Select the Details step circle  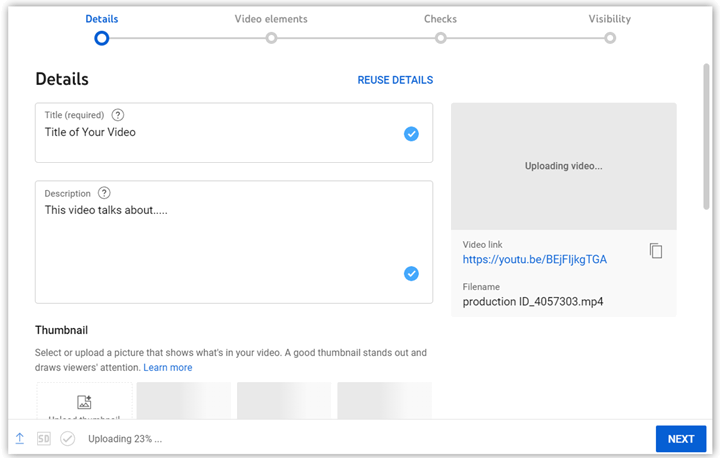tap(101, 38)
